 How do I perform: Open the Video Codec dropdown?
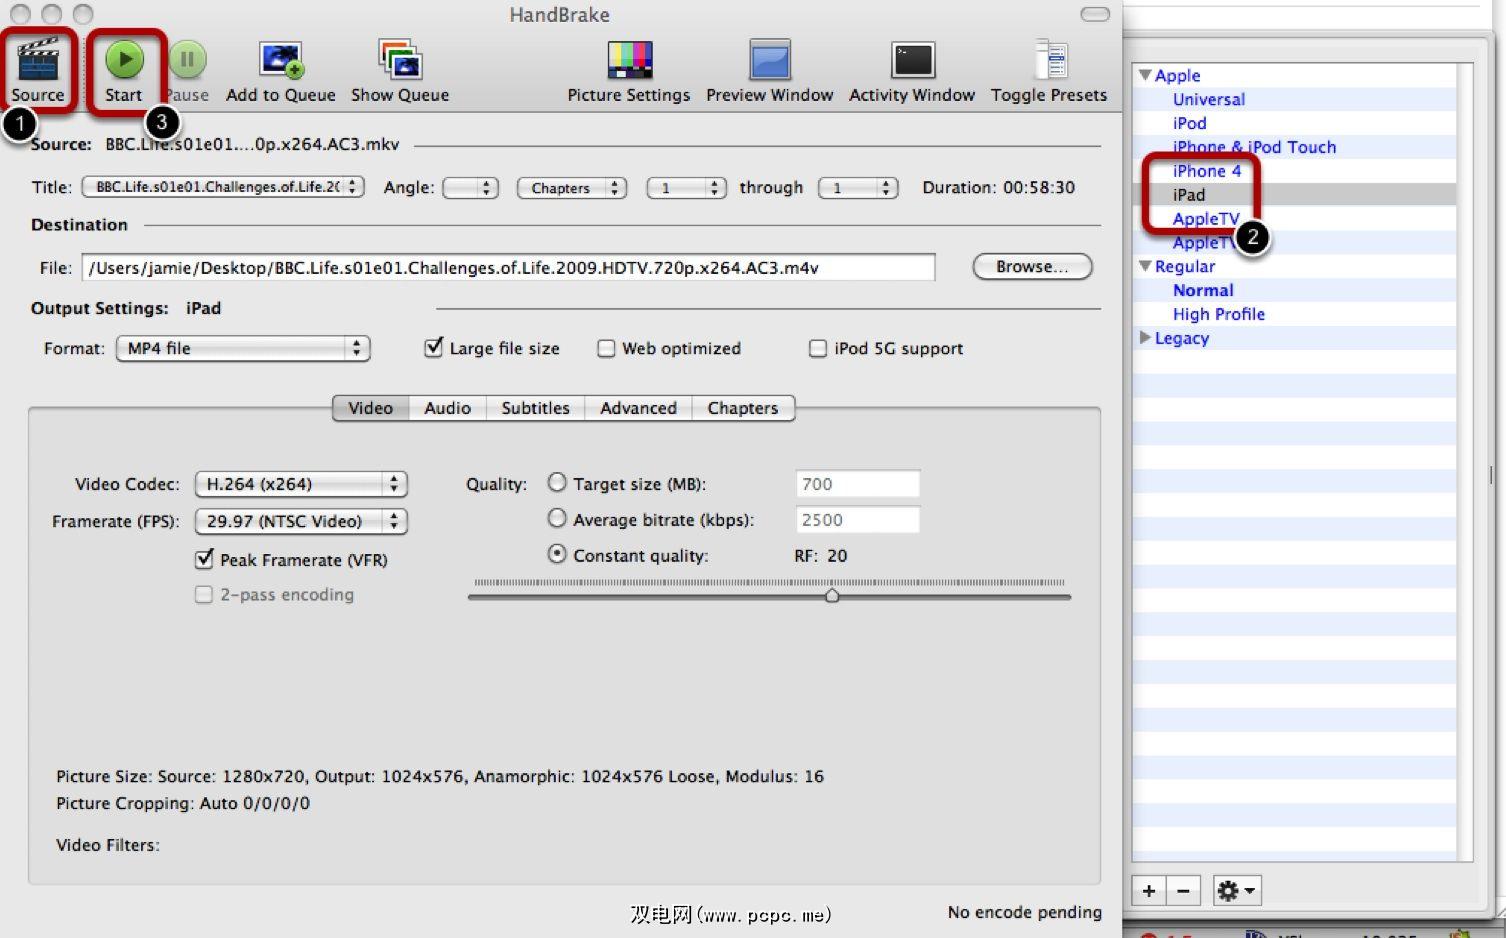coord(301,484)
